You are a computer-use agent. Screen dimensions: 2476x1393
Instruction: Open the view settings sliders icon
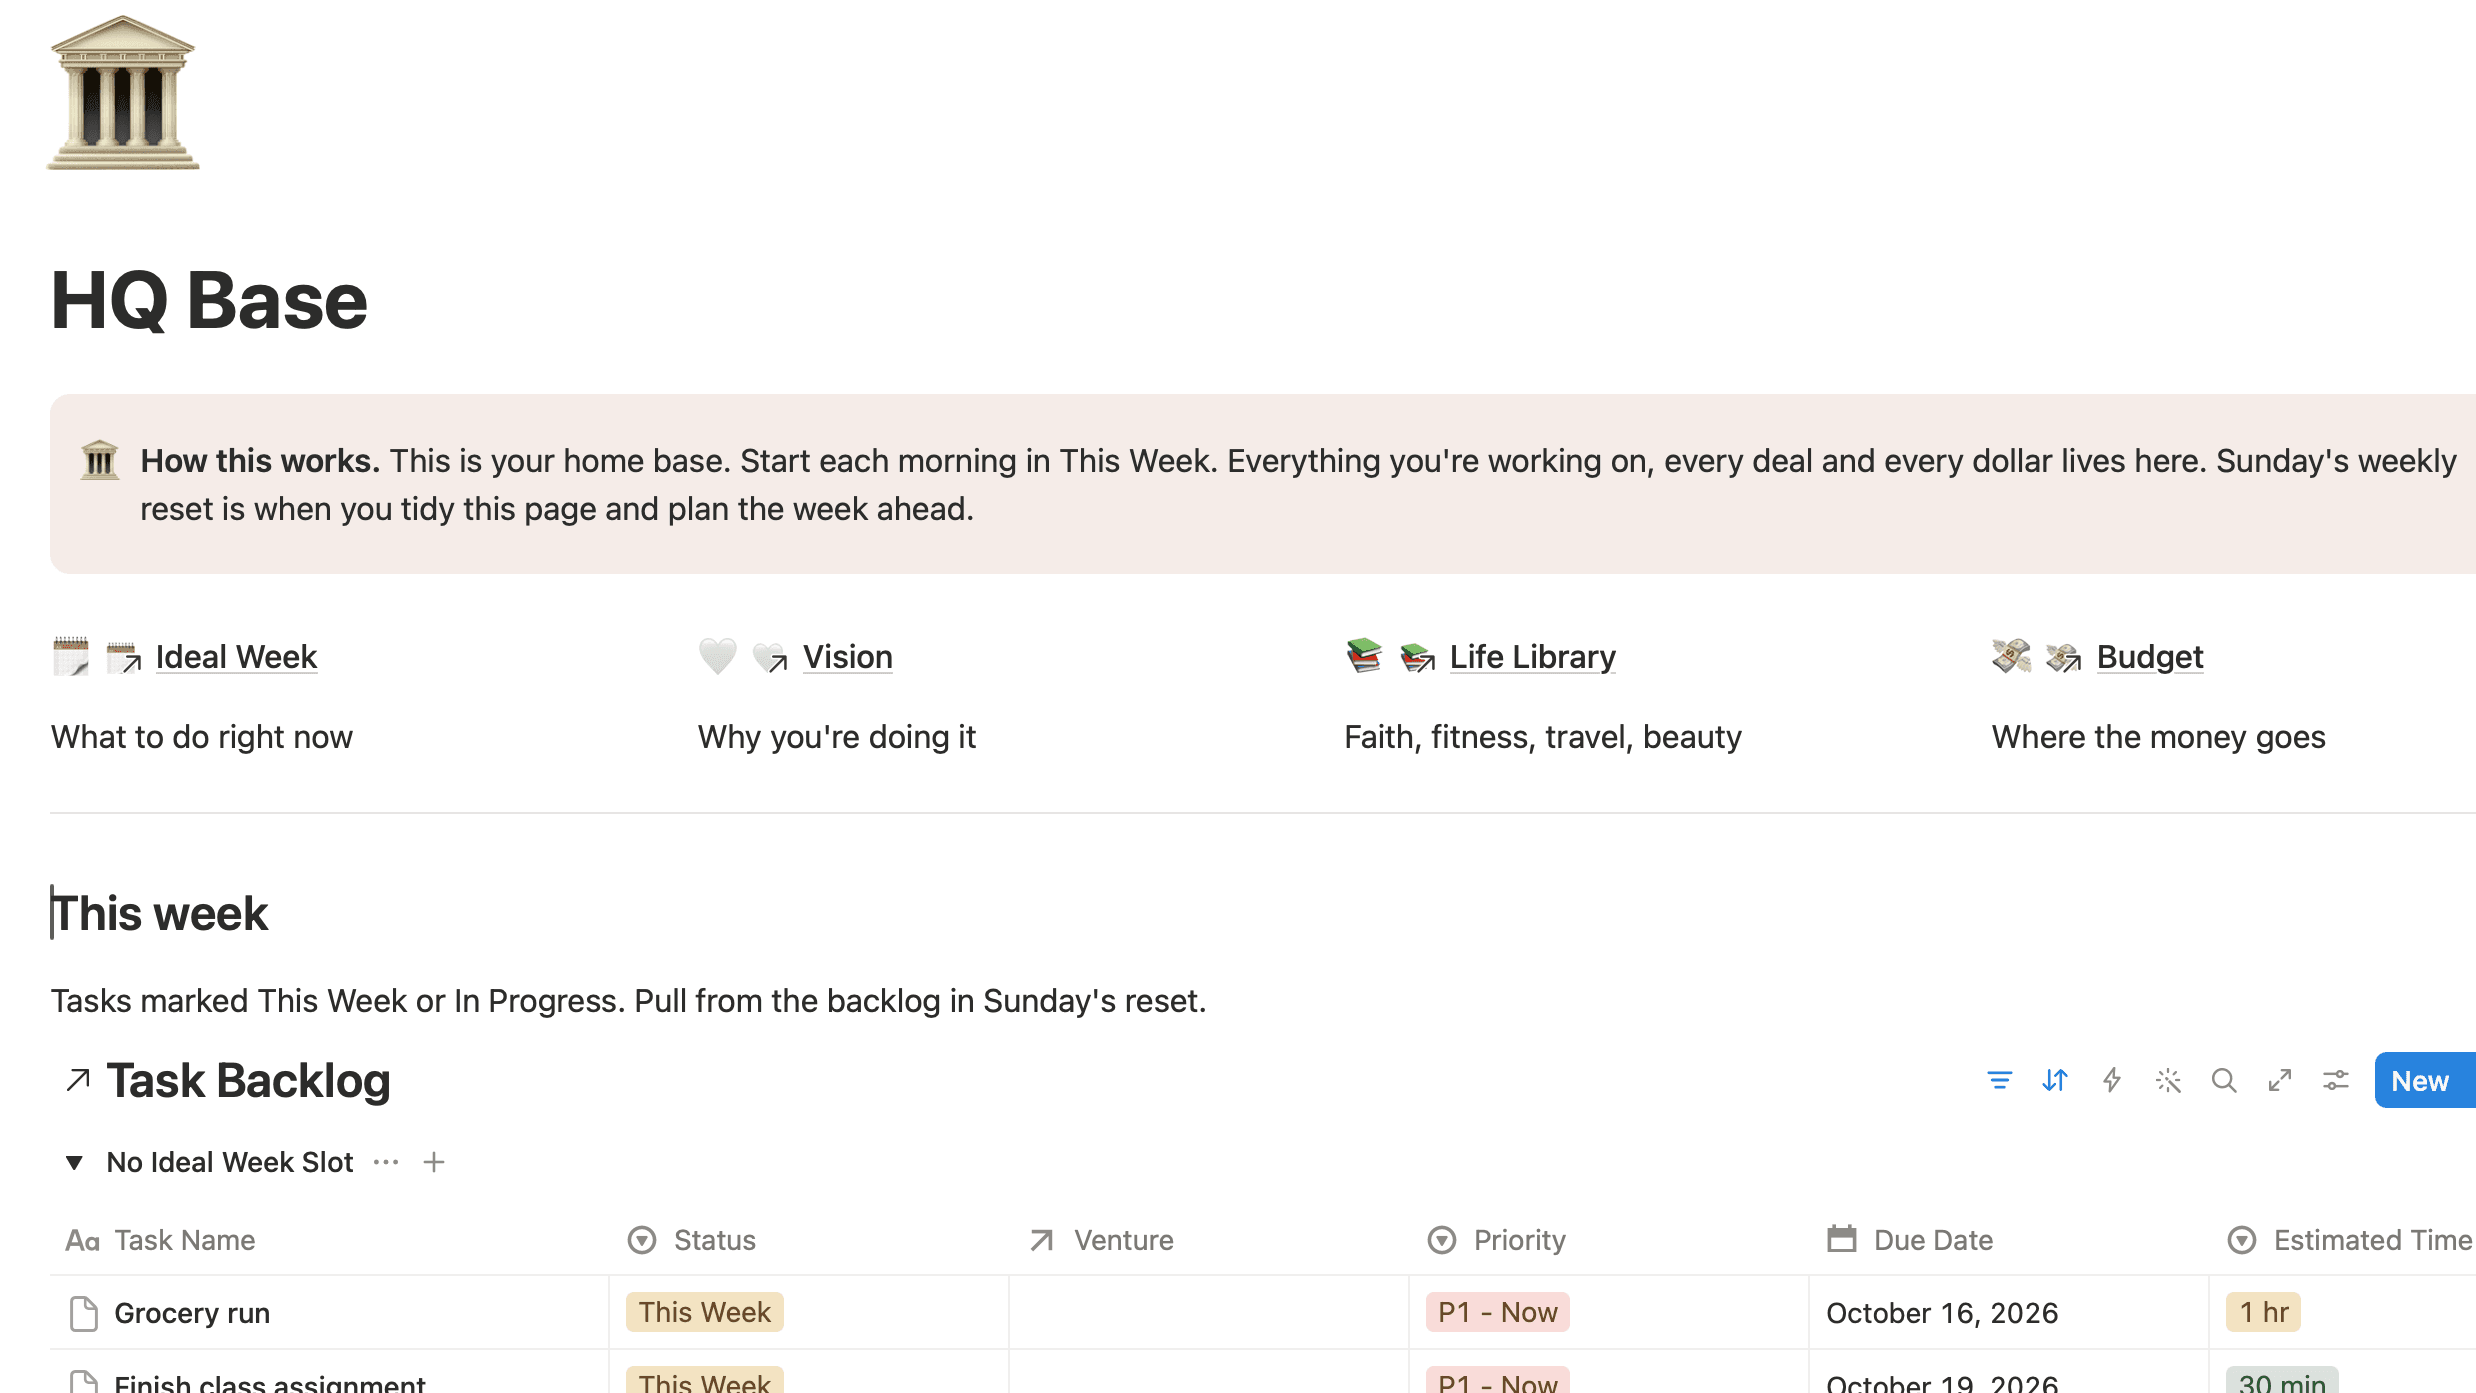[x=2335, y=1080]
